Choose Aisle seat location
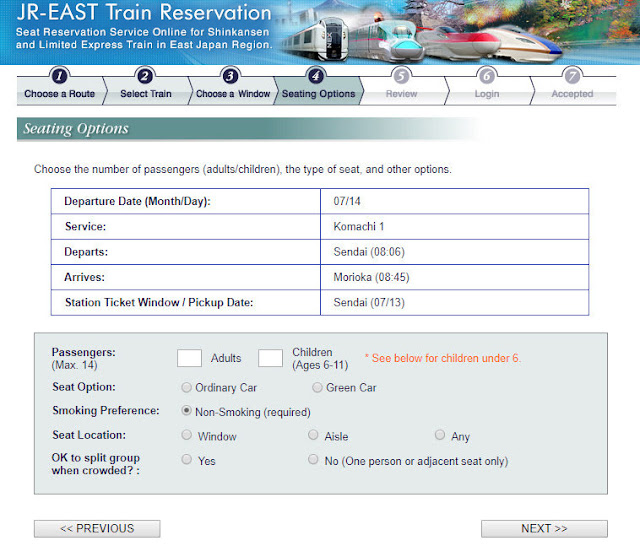The width and height of the screenshot is (640, 546). (x=313, y=435)
